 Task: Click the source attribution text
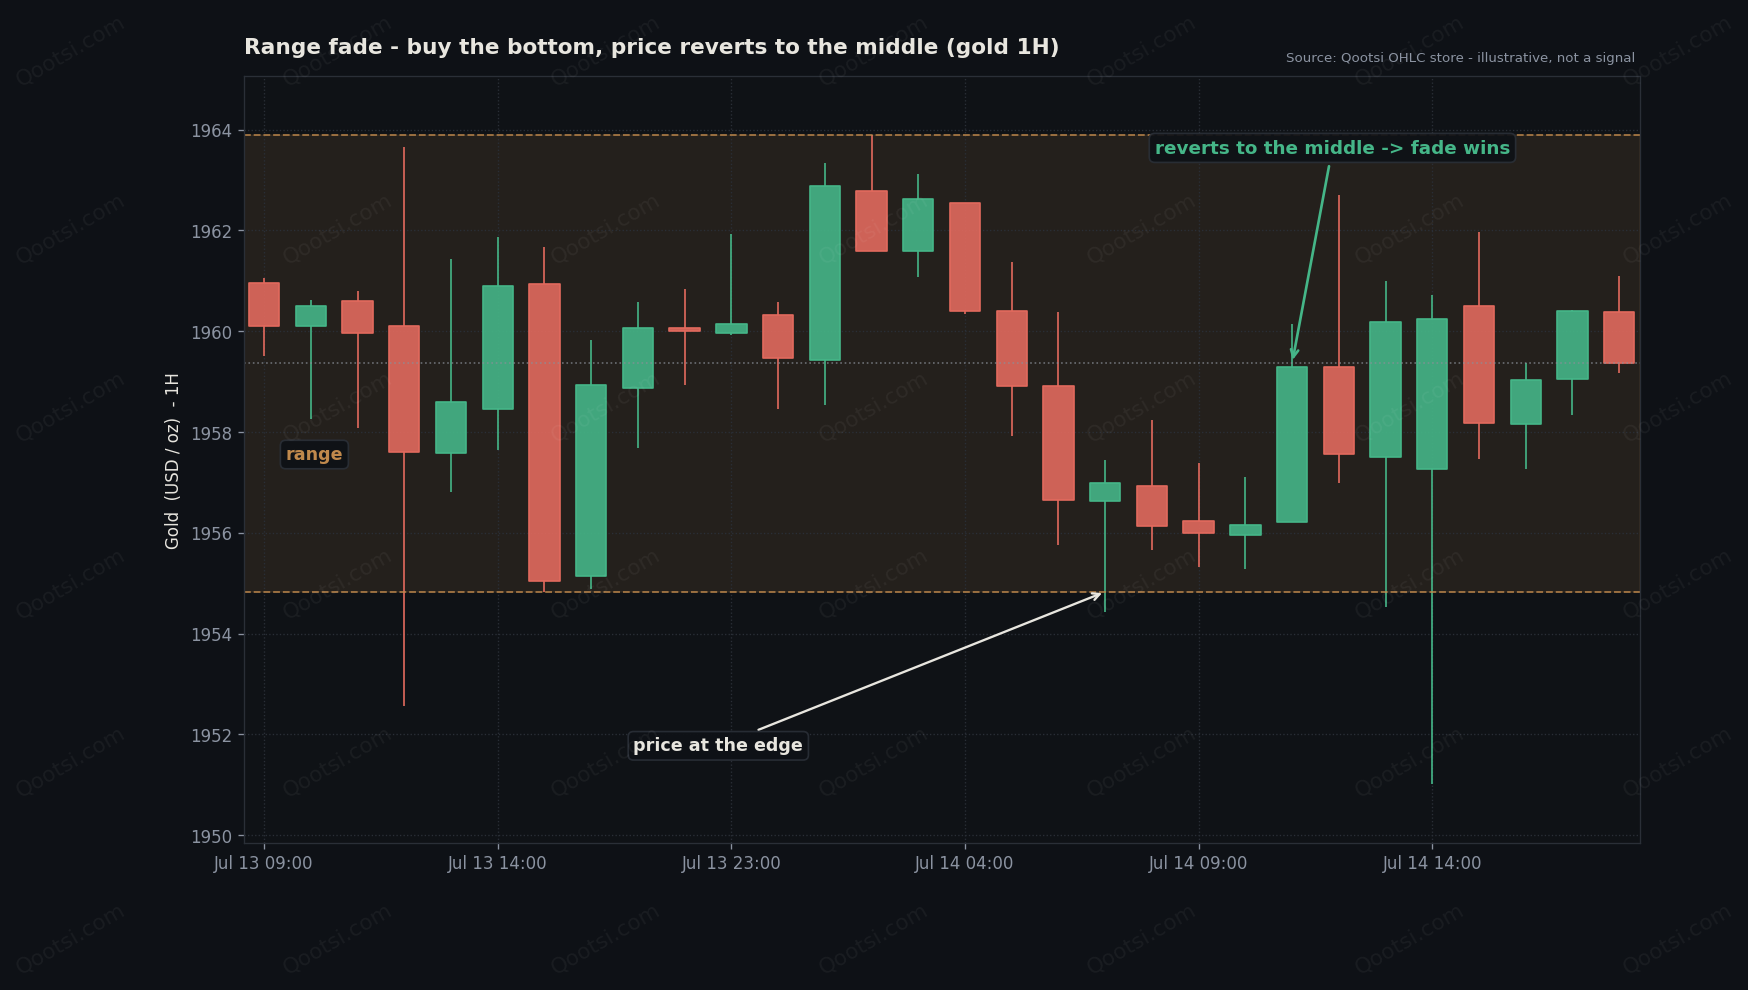[1460, 58]
